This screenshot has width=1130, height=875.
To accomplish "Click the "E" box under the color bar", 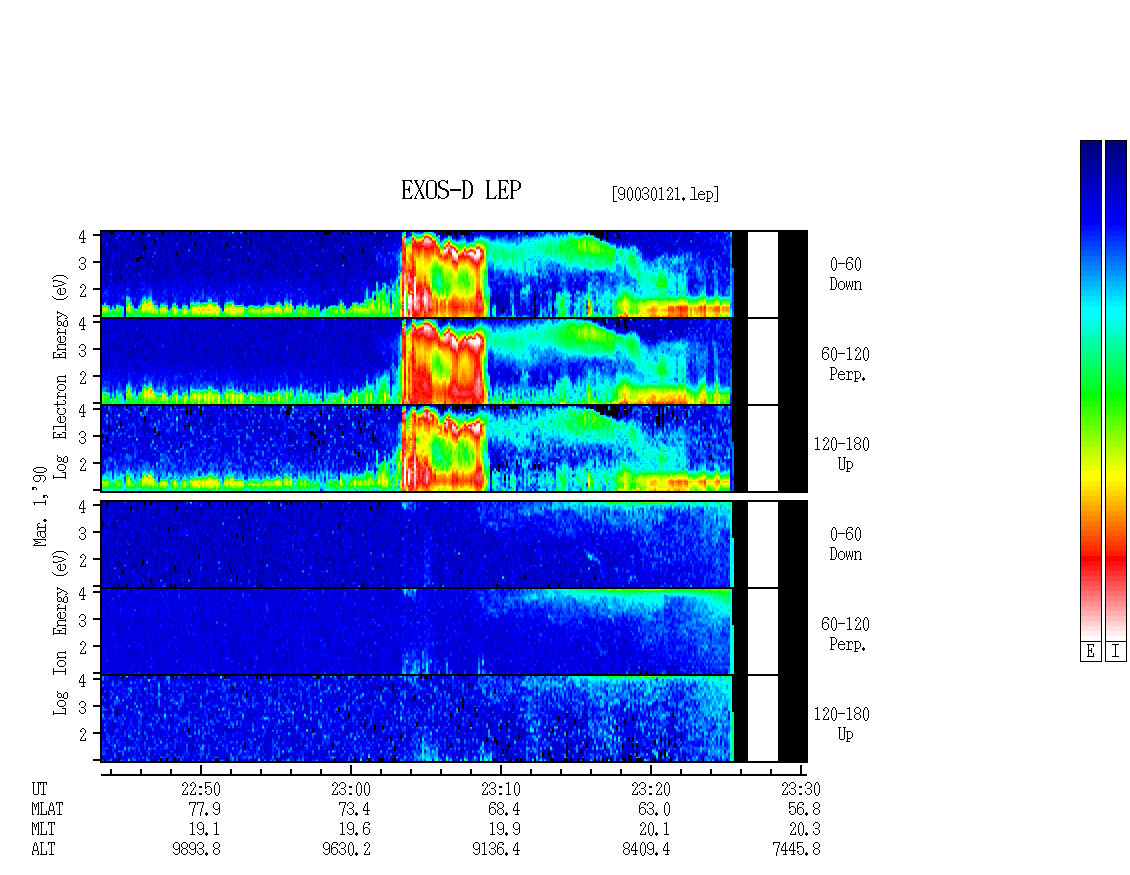I will [x=1090, y=651].
